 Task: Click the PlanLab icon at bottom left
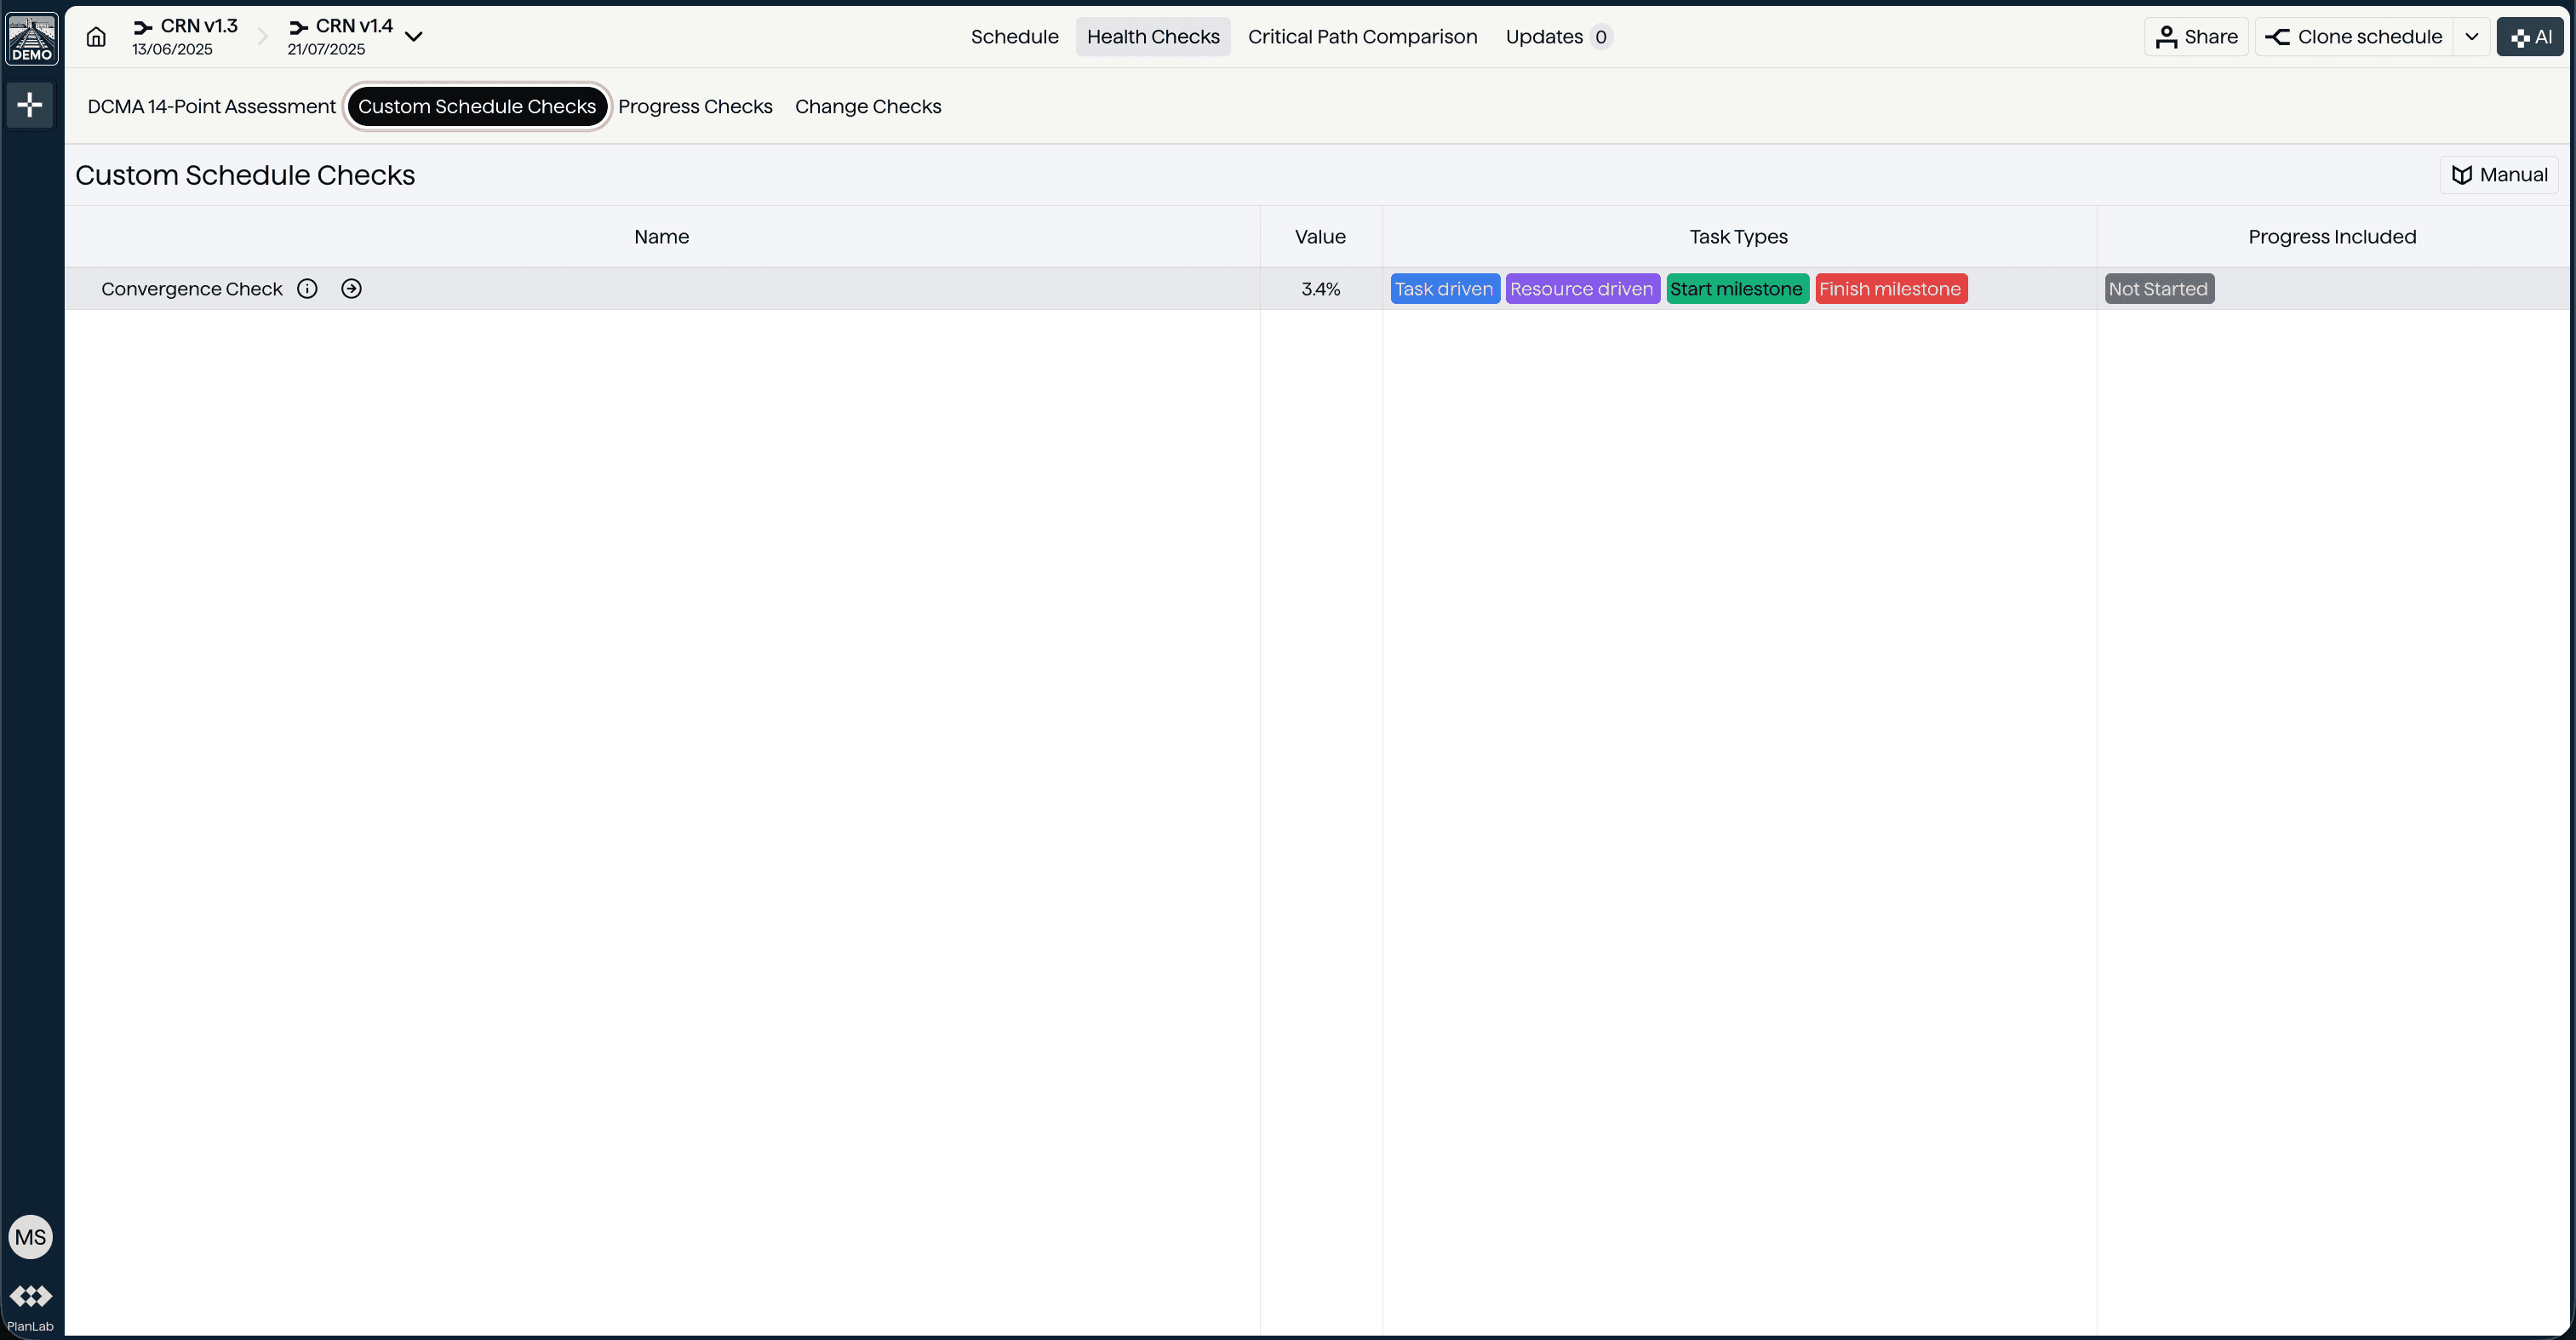[x=30, y=1296]
